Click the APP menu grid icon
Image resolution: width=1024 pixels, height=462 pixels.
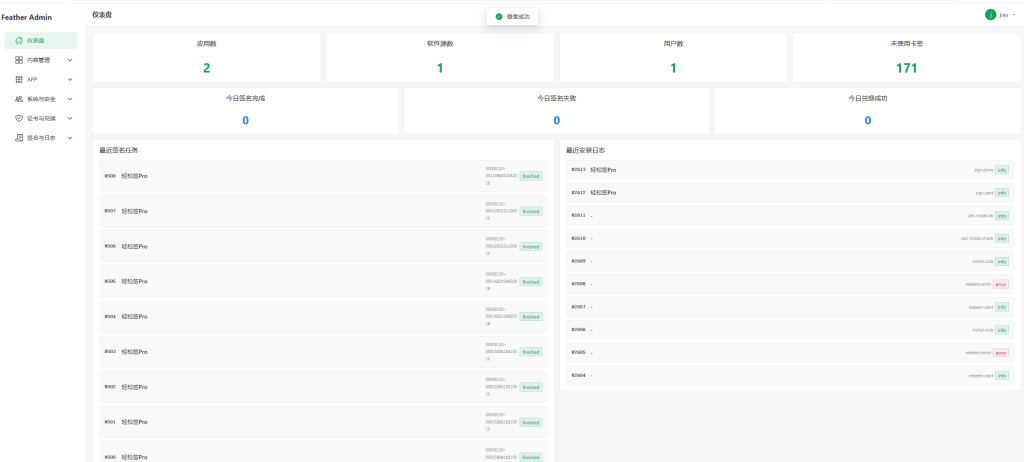coord(19,79)
